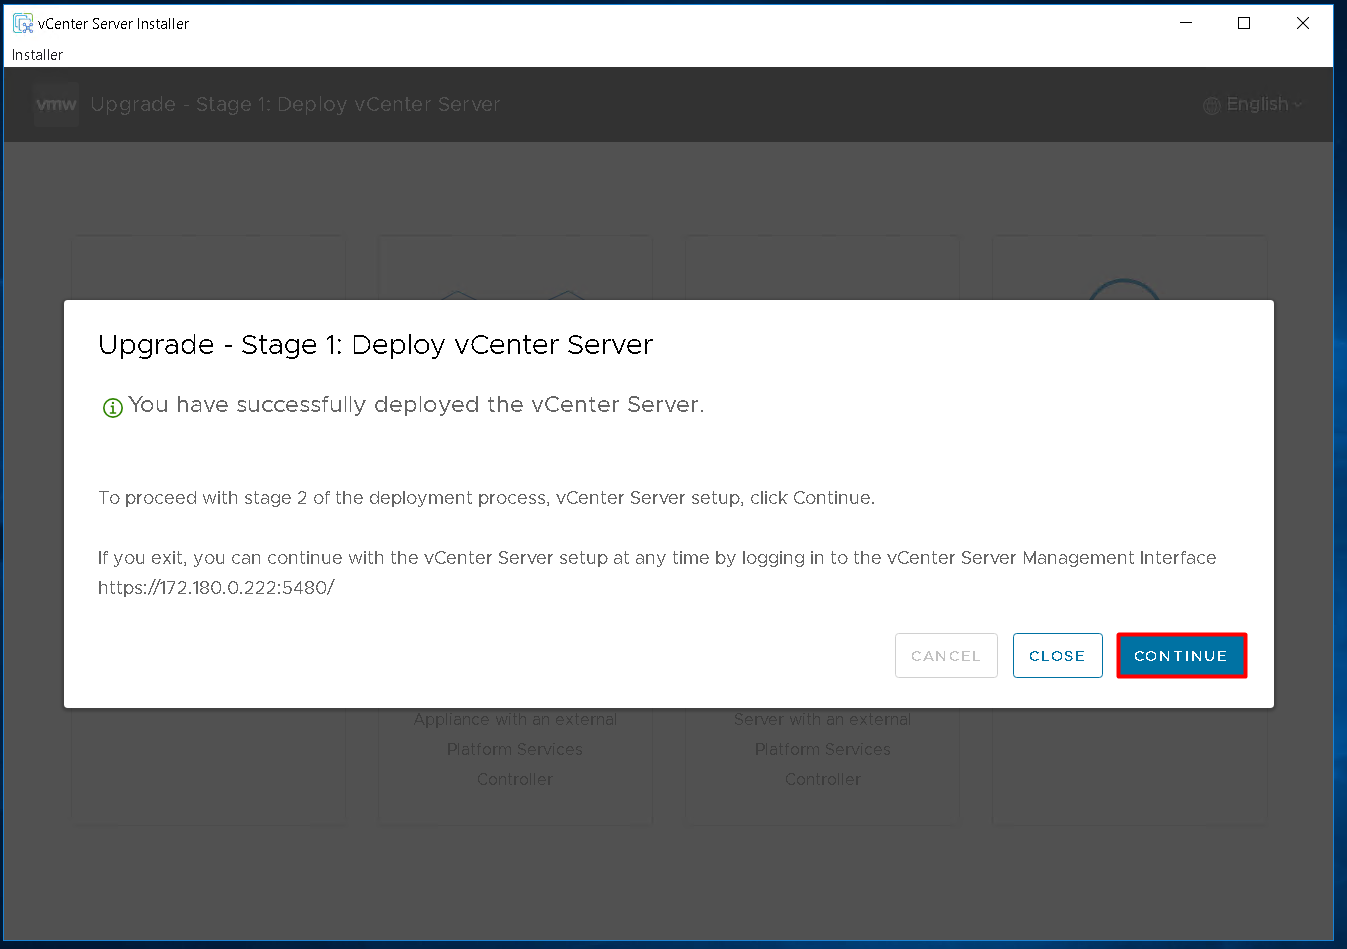Click the dimmed 'Appliance with an external' card text

click(515, 719)
